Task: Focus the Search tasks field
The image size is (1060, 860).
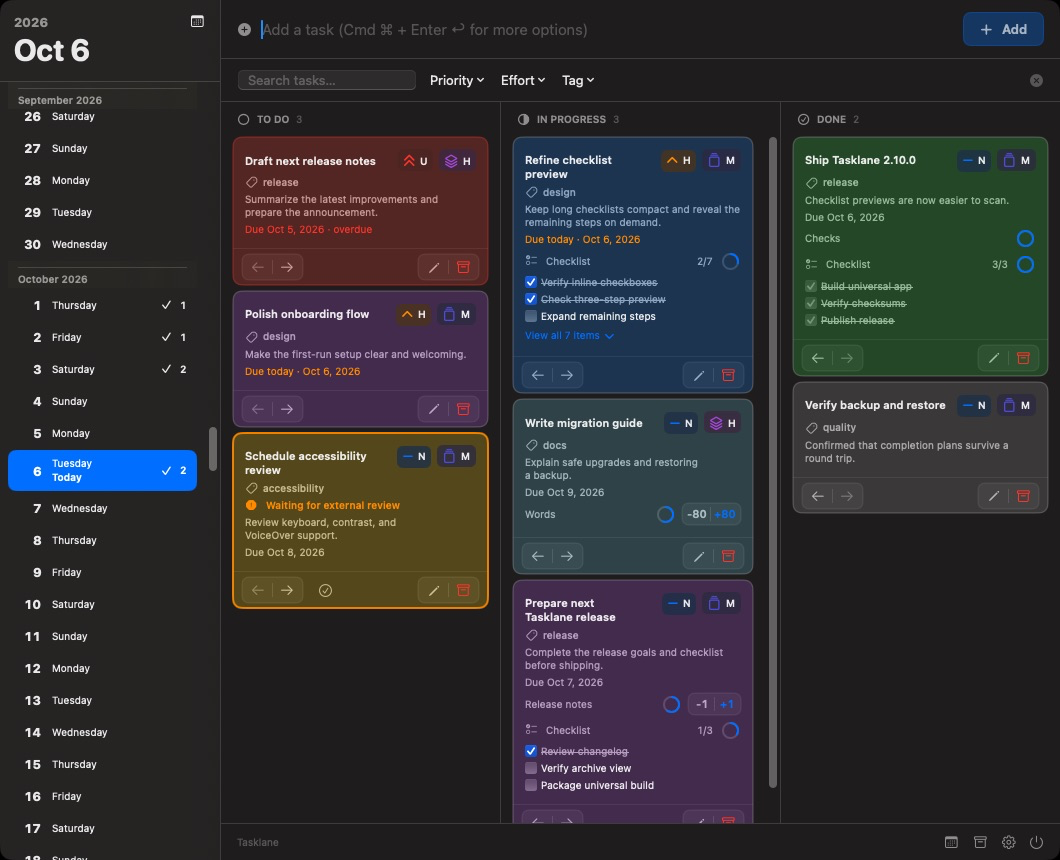Action: (327, 80)
